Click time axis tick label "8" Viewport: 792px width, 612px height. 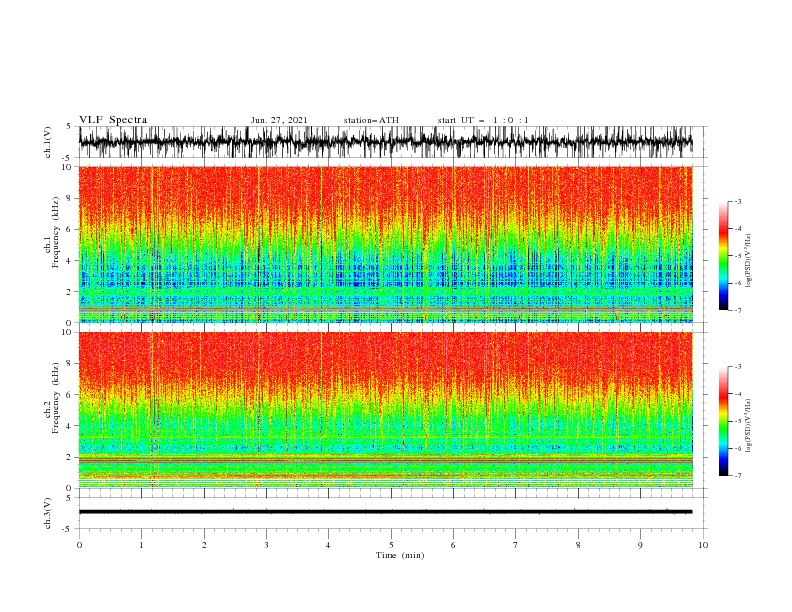(578, 545)
